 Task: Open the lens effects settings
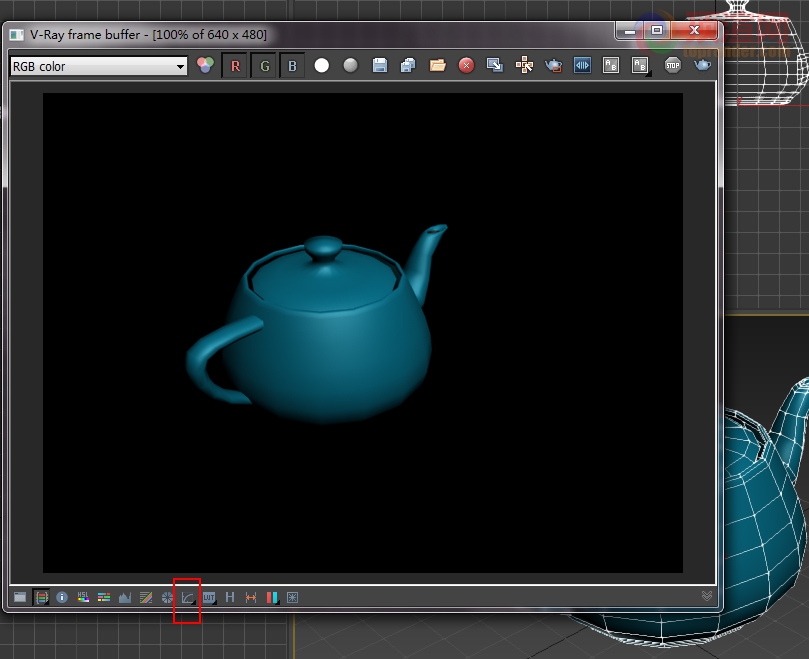[x=293, y=597]
